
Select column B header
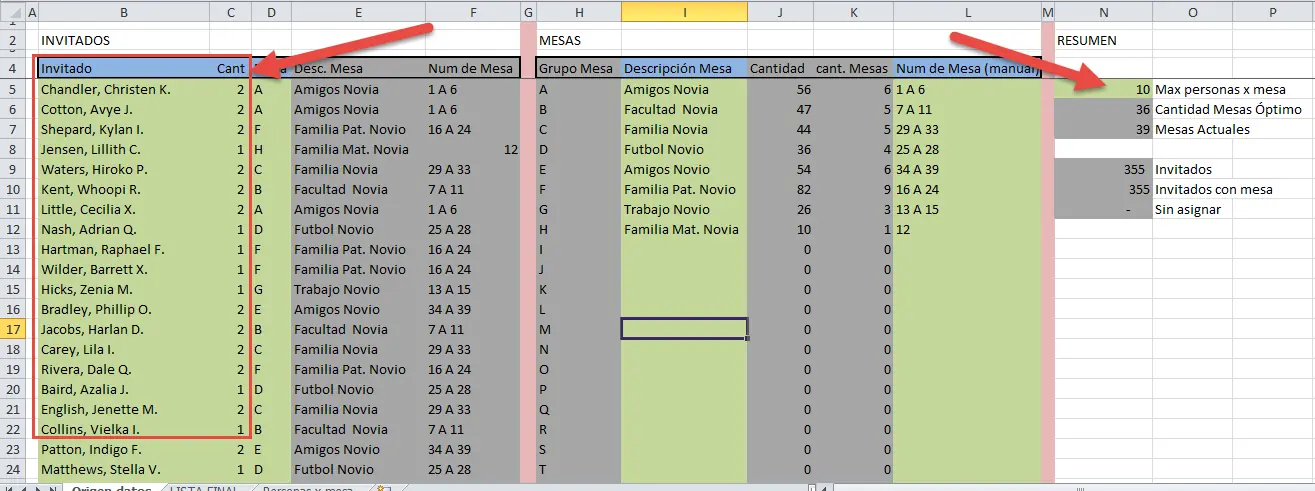[x=123, y=12]
